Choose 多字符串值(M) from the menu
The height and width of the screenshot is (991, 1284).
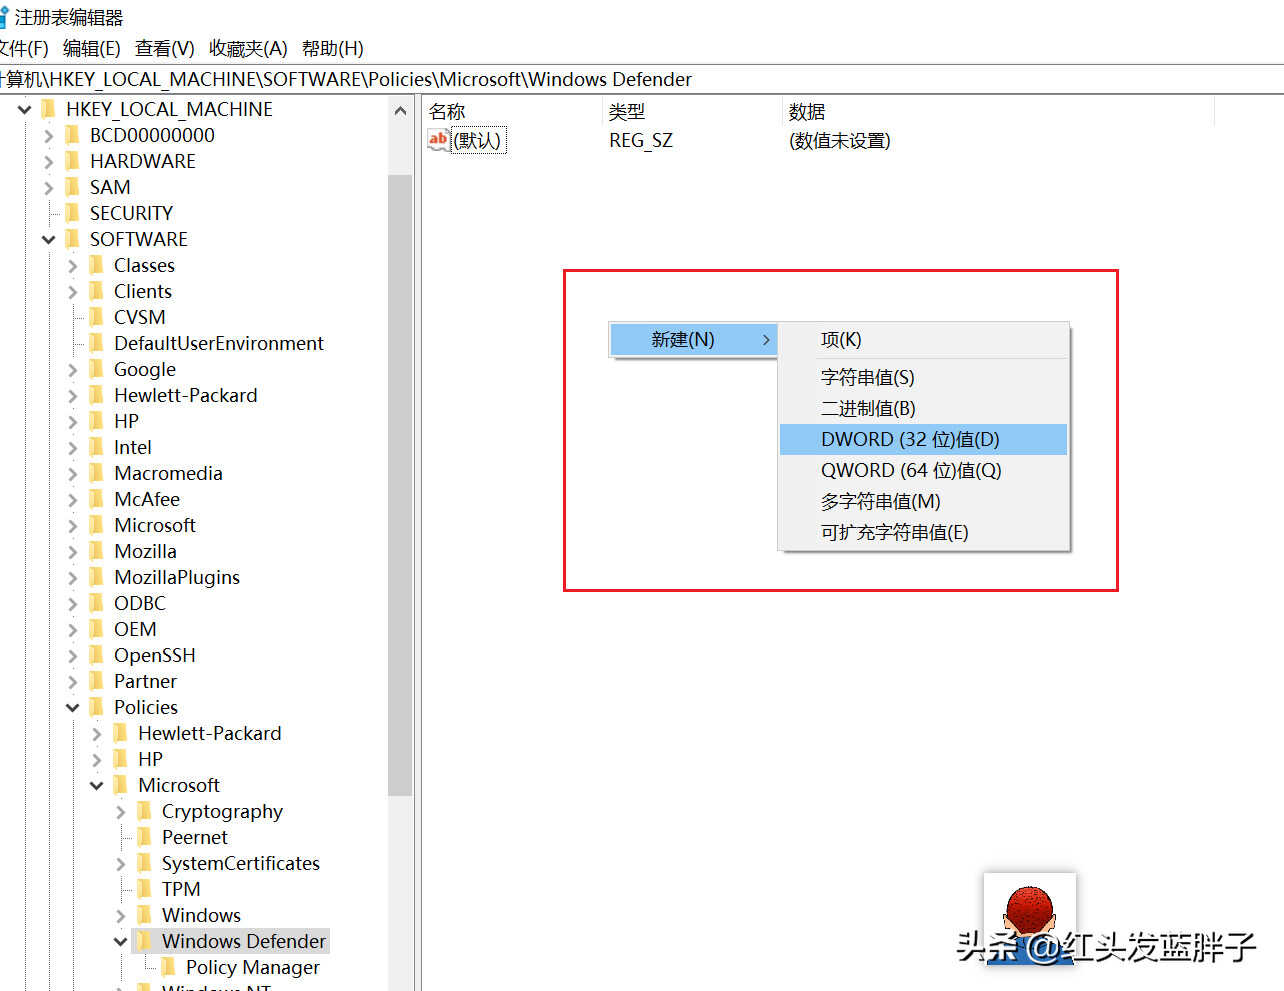(924, 501)
